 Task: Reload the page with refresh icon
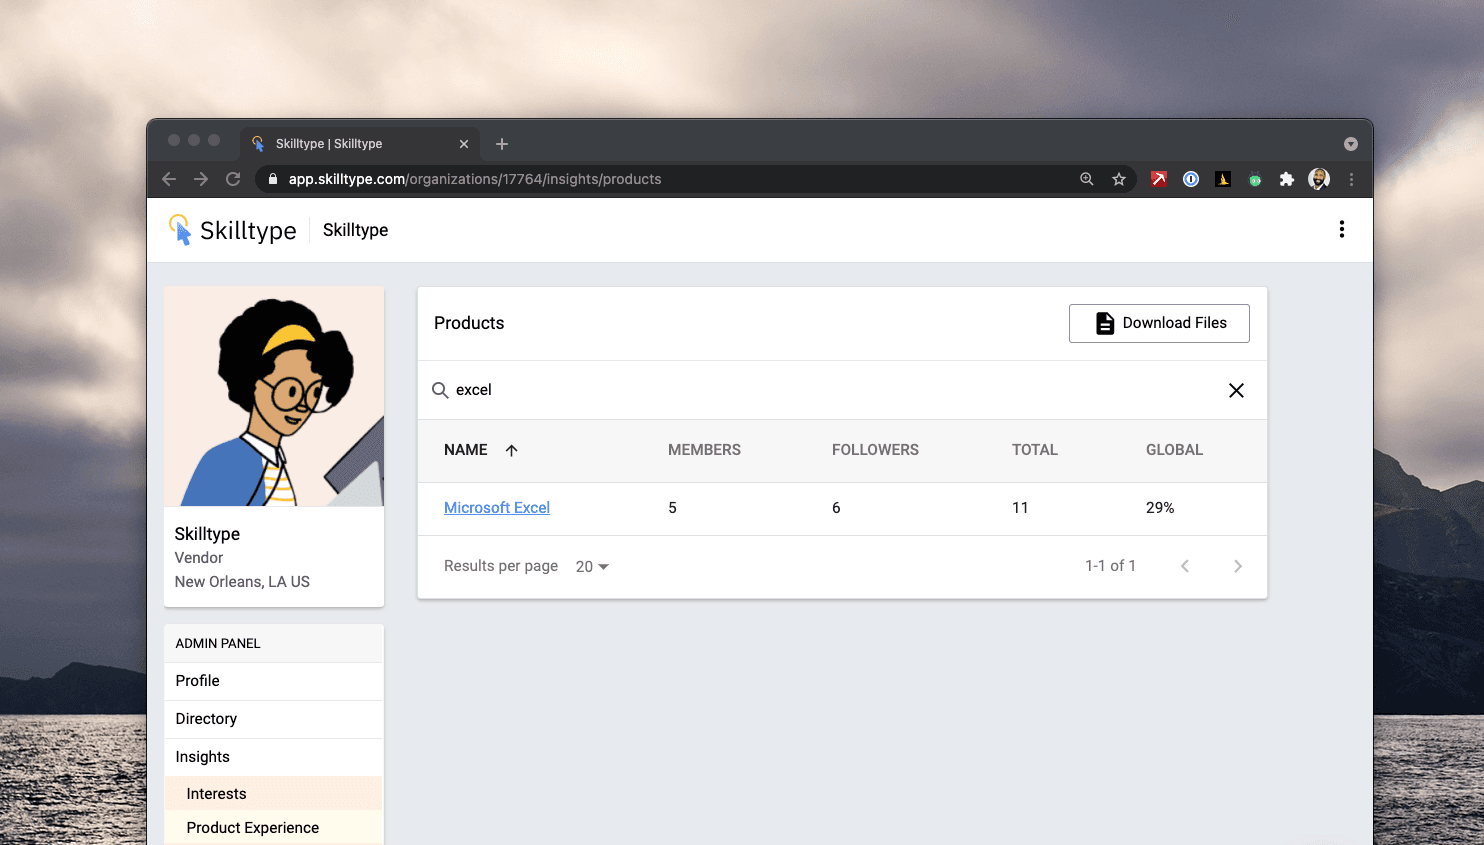click(233, 179)
